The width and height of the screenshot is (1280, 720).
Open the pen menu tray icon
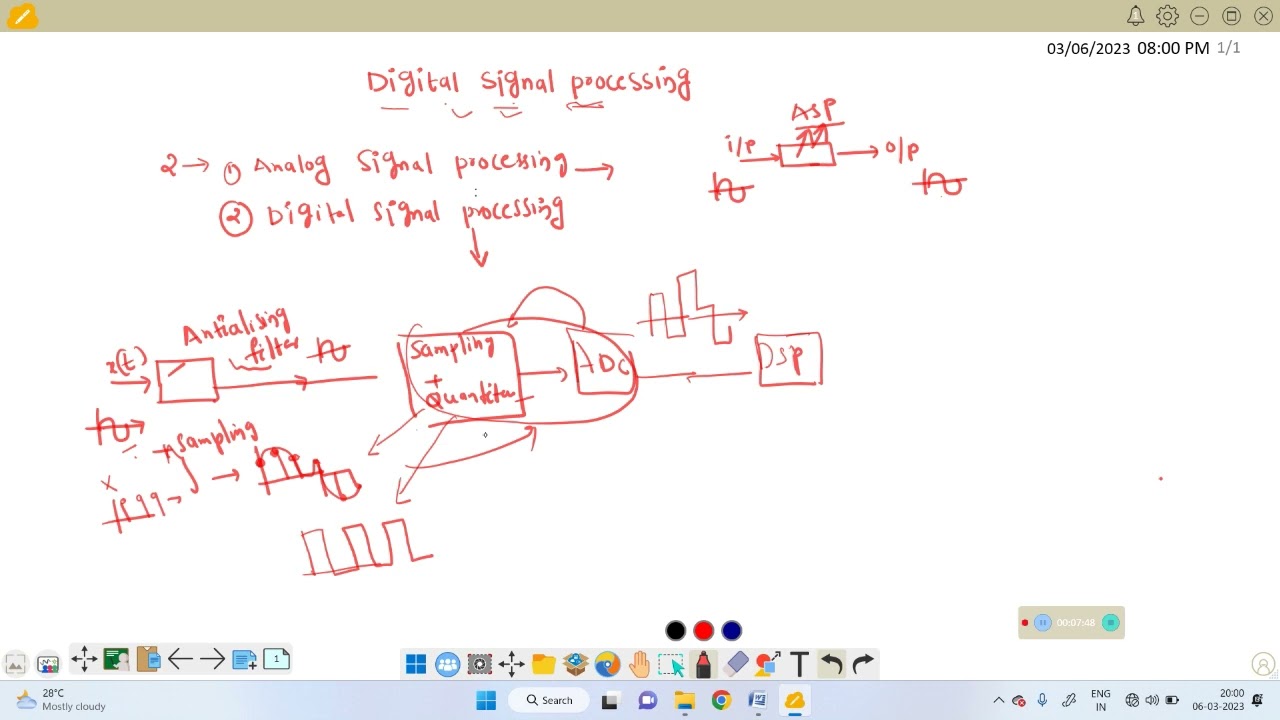click(x=1069, y=700)
